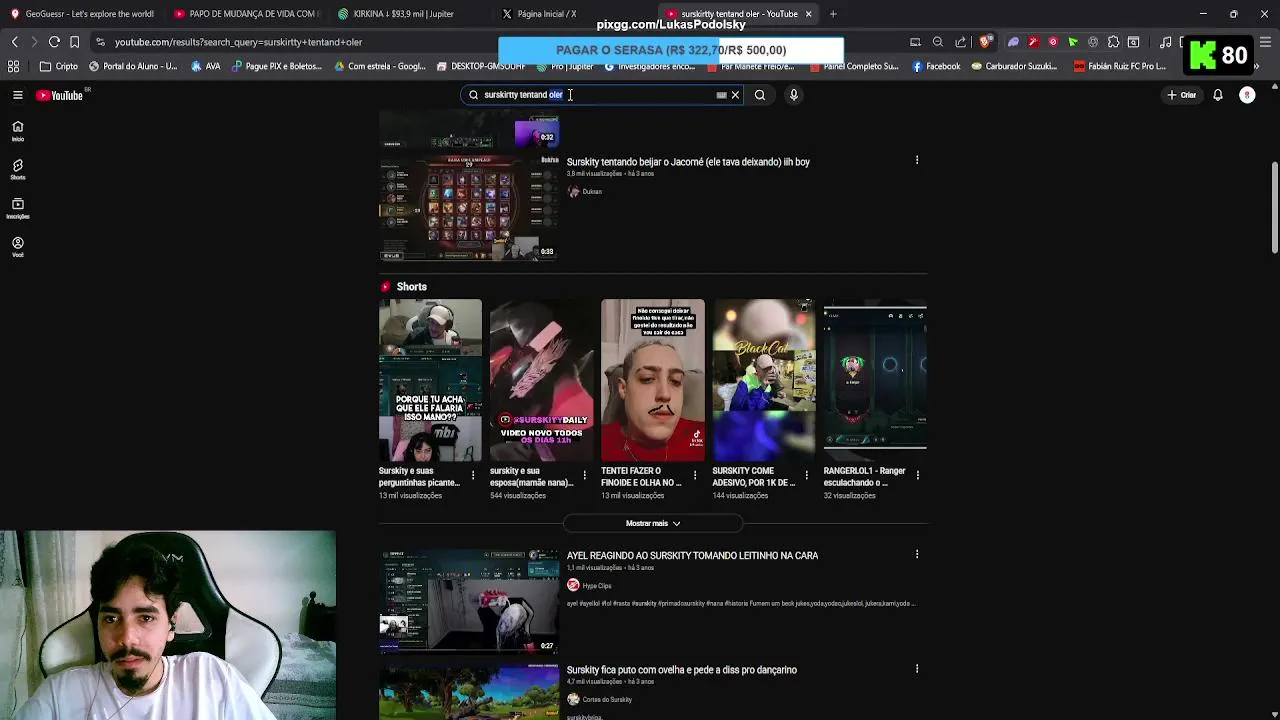
Task: Open thumbnail of AYEL REAGINDO AO SURSKITY video
Action: click(x=469, y=600)
